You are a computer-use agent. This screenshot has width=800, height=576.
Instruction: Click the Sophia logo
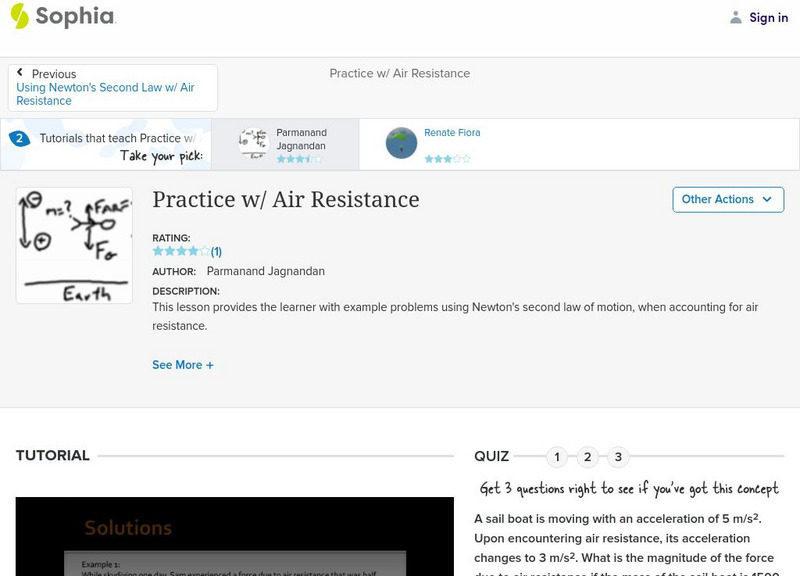pos(65,17)
